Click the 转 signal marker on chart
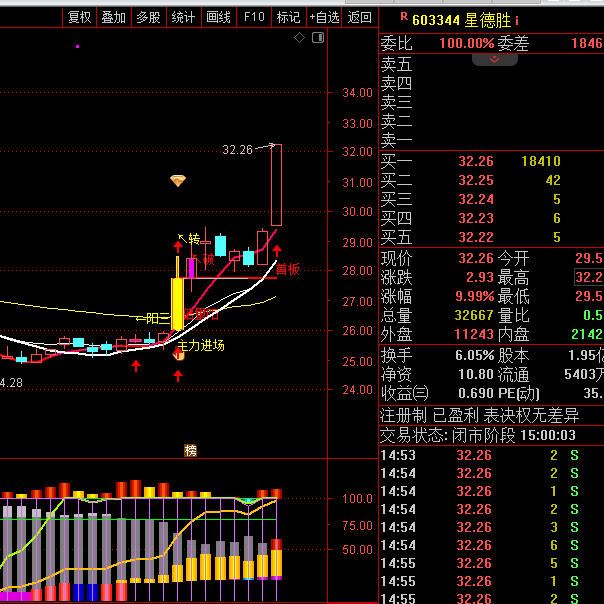The width and height of the screenshot is (604, 604). point(194,238)
